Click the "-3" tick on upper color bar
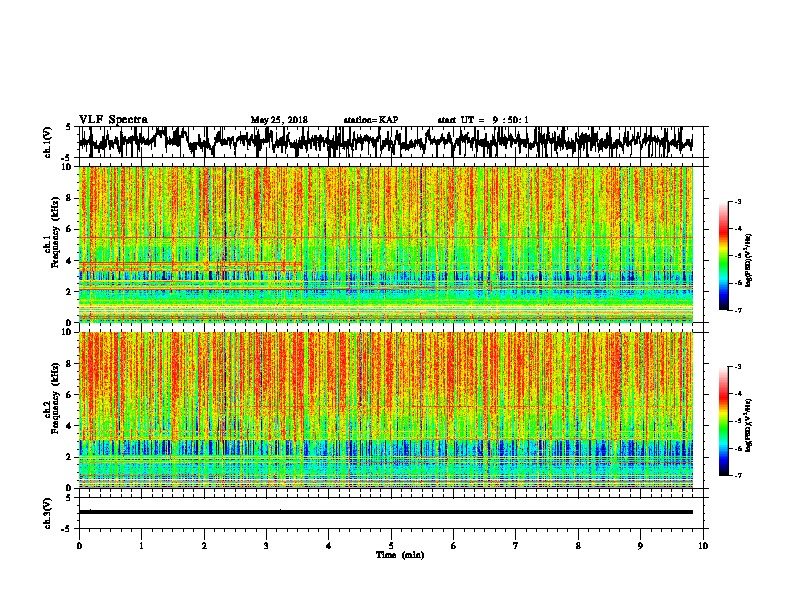This screenshot has height=612, width=792. tap(738, 201)
